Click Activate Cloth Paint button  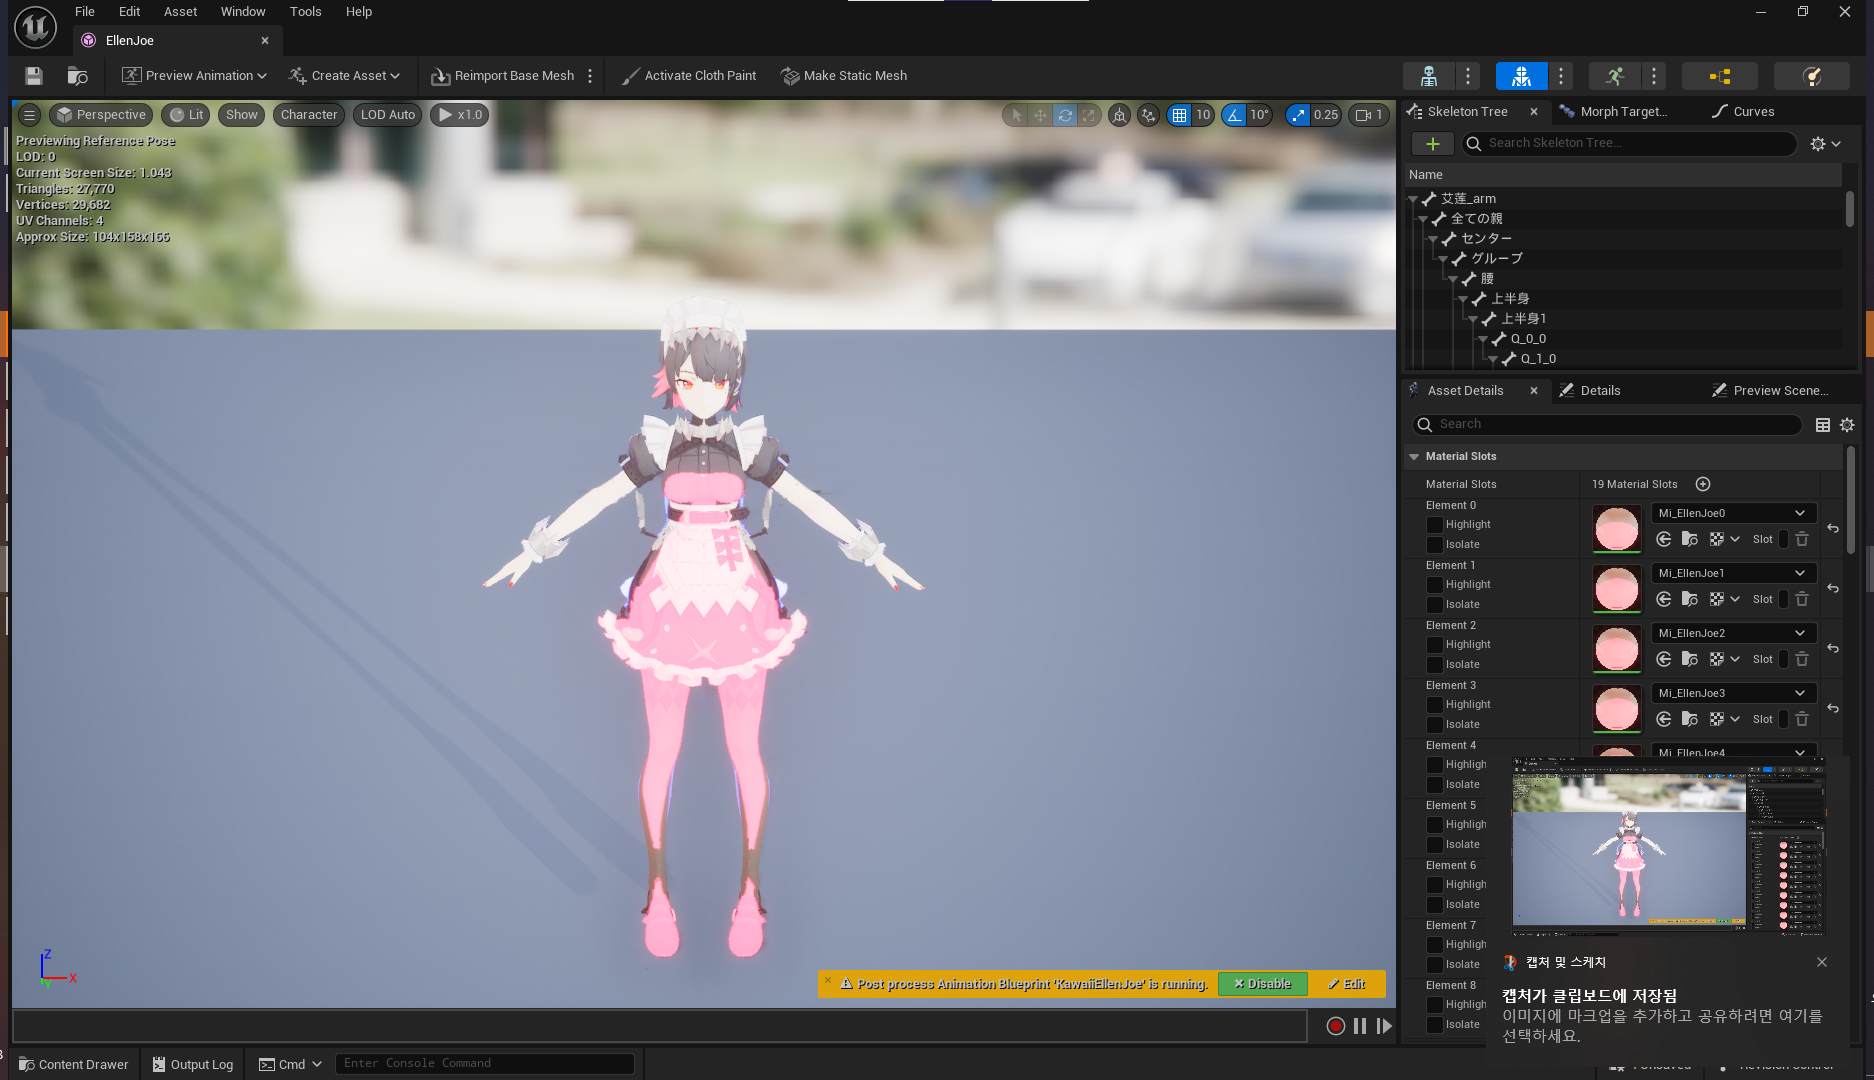click(x=689, y=76)
